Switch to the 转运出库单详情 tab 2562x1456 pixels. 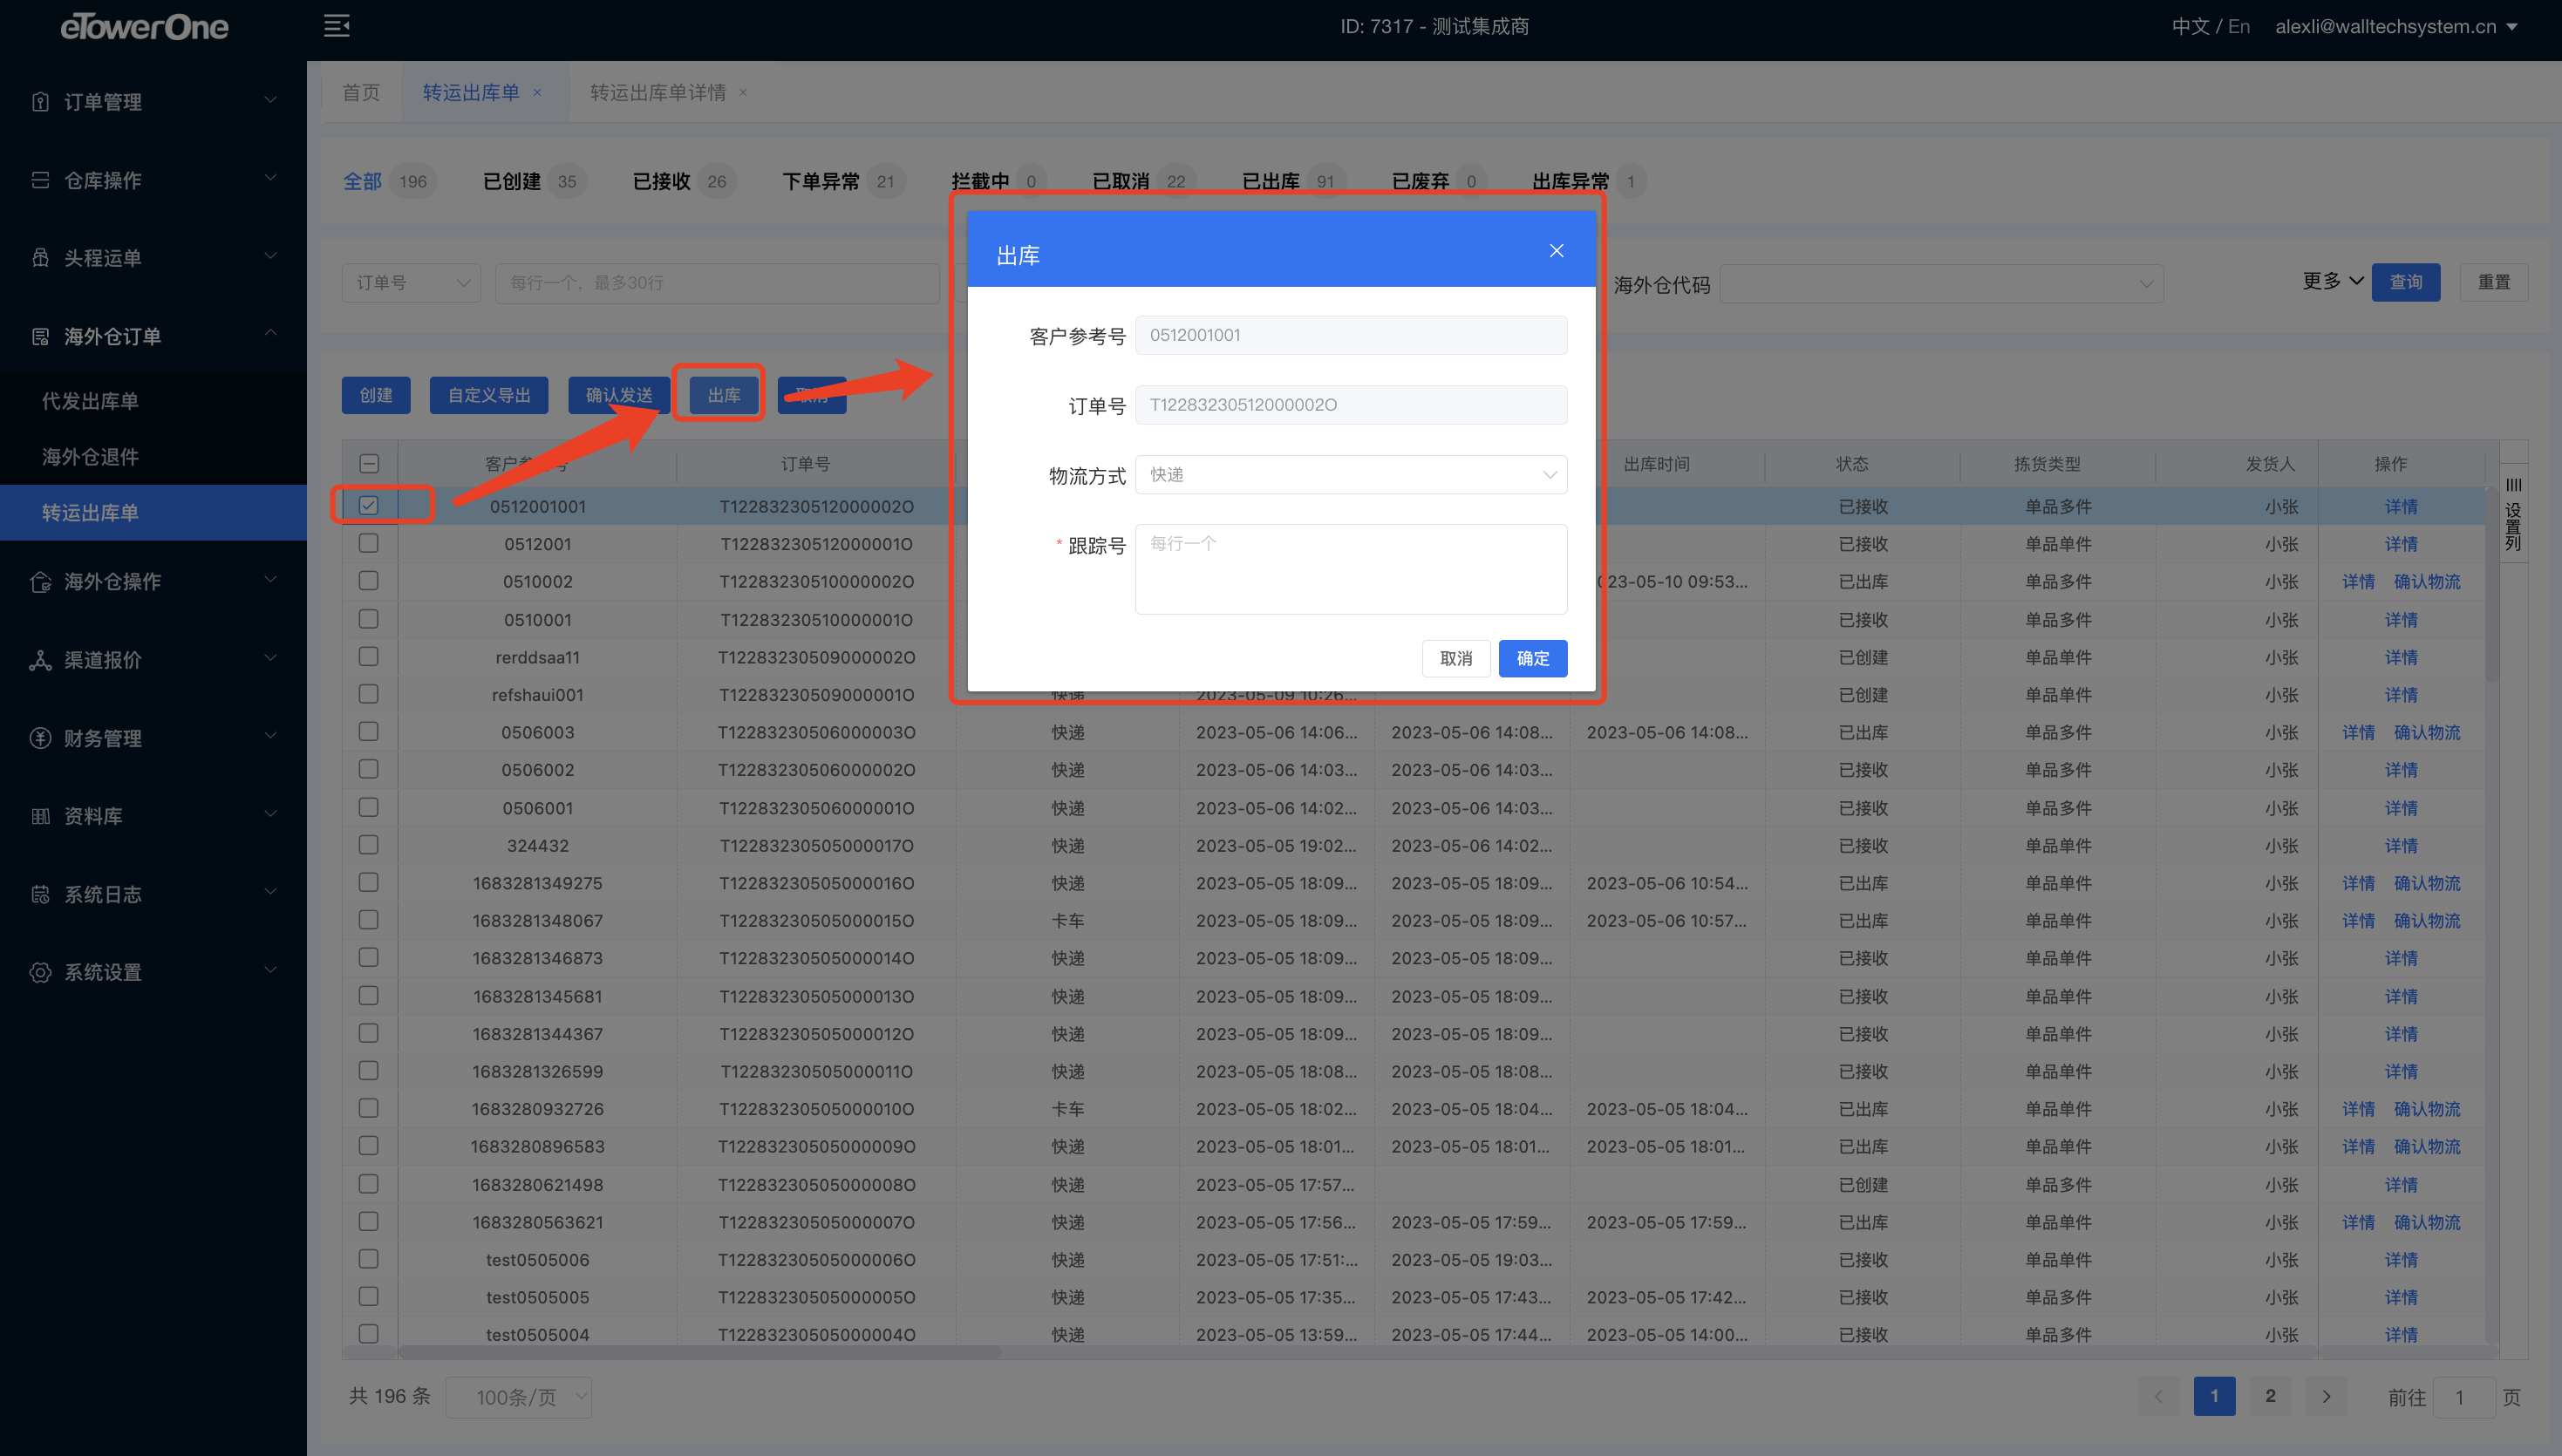pyautogui.click(x=657, y=93)
